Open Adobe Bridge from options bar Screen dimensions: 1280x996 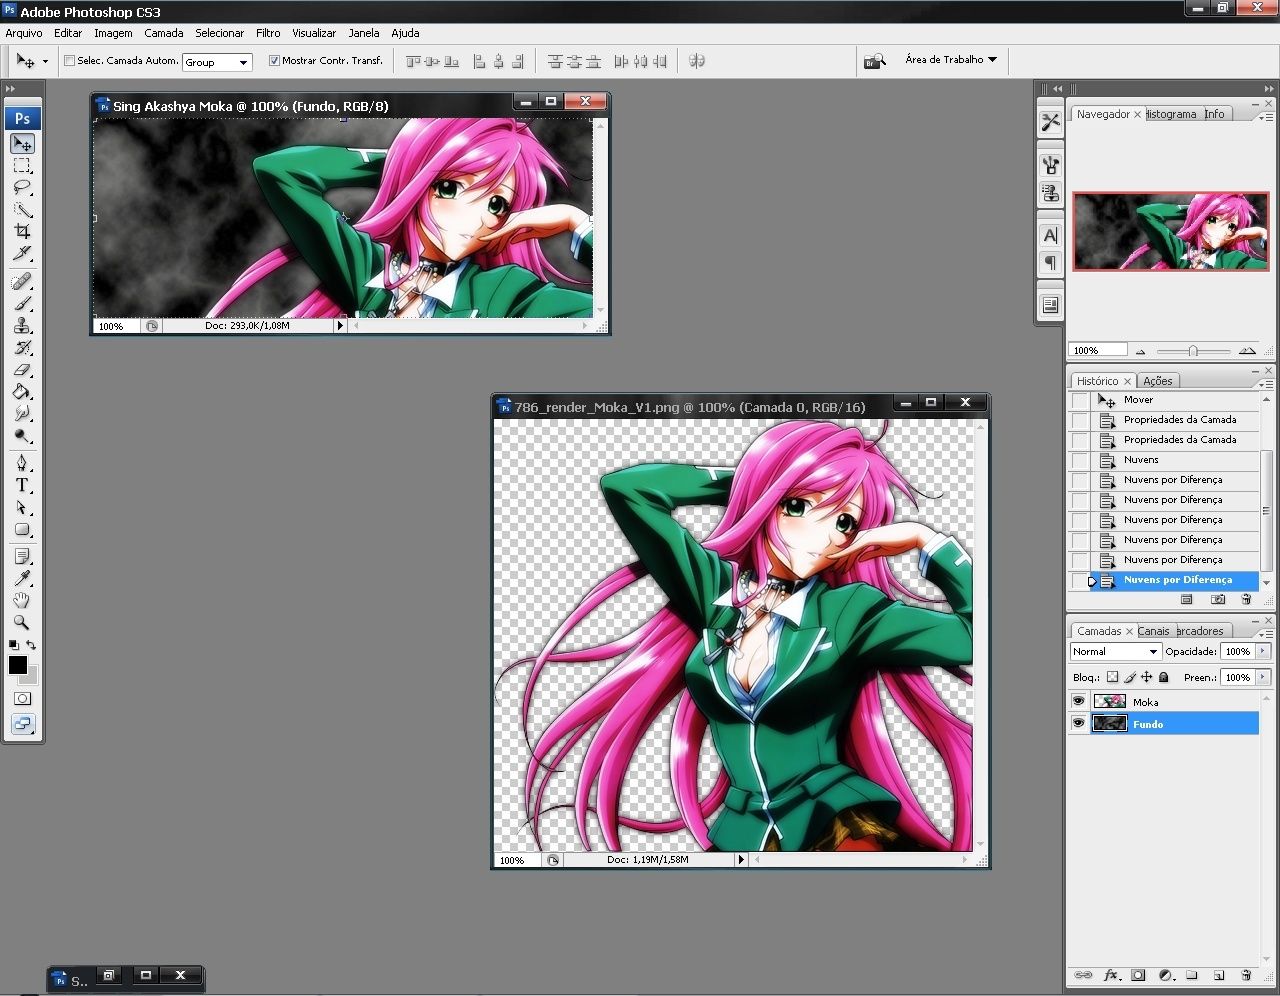click(x=875, y=61)
